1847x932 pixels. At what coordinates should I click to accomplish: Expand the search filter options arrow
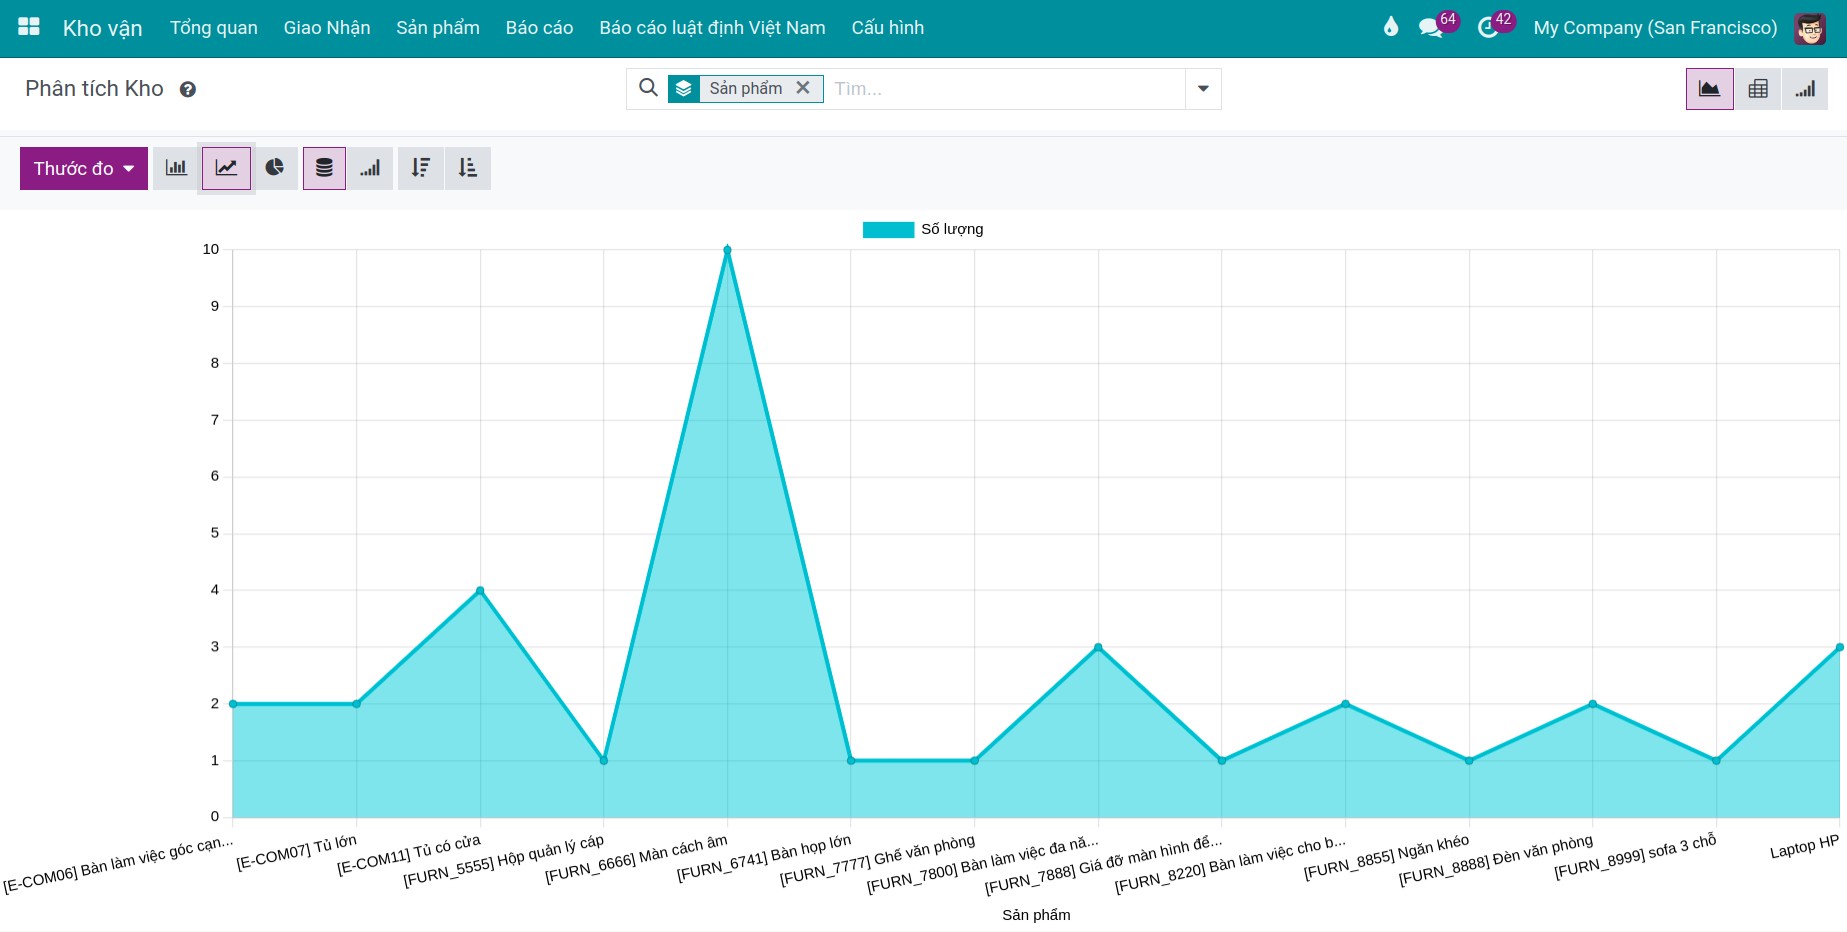(1203, 89)
